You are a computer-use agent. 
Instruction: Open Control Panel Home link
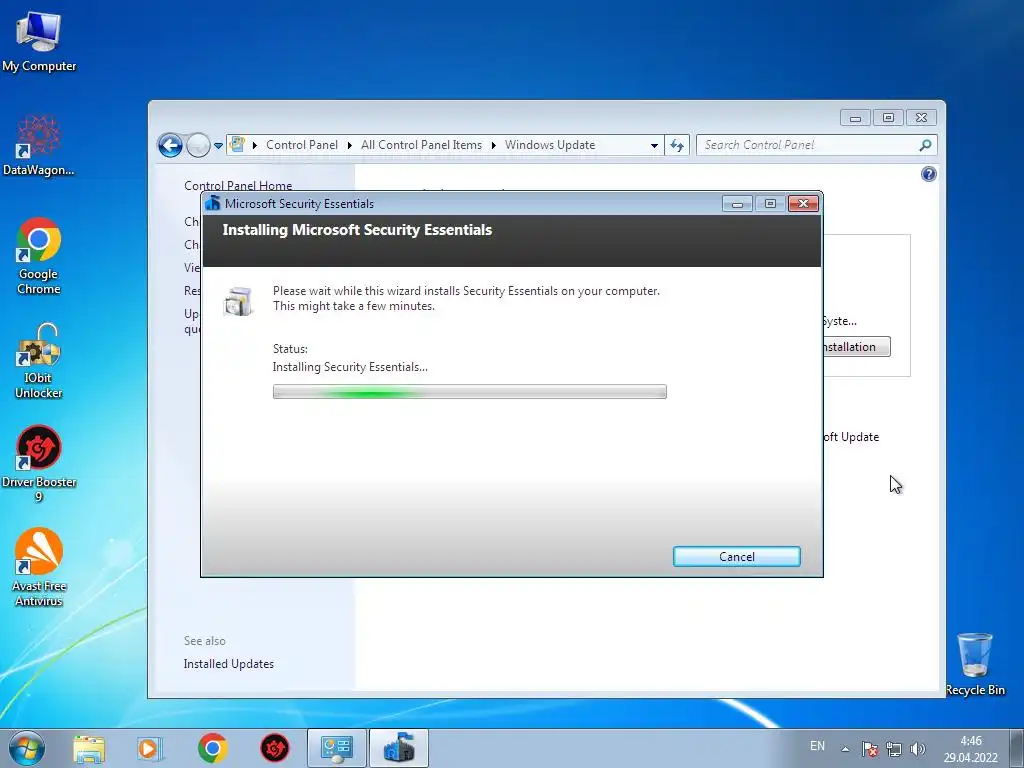238,185
